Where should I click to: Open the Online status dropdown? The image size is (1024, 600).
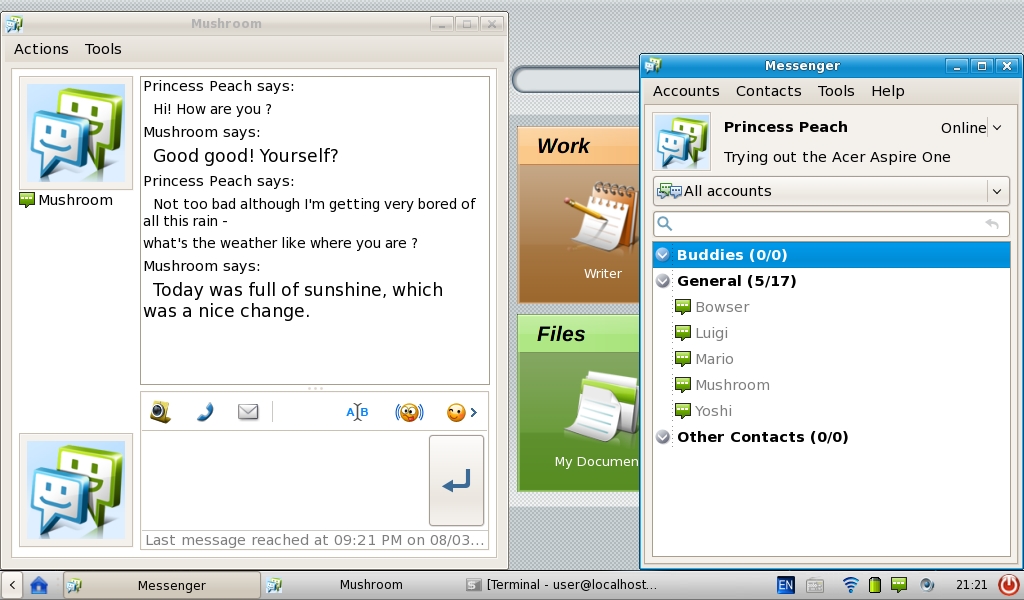point(971,128)
